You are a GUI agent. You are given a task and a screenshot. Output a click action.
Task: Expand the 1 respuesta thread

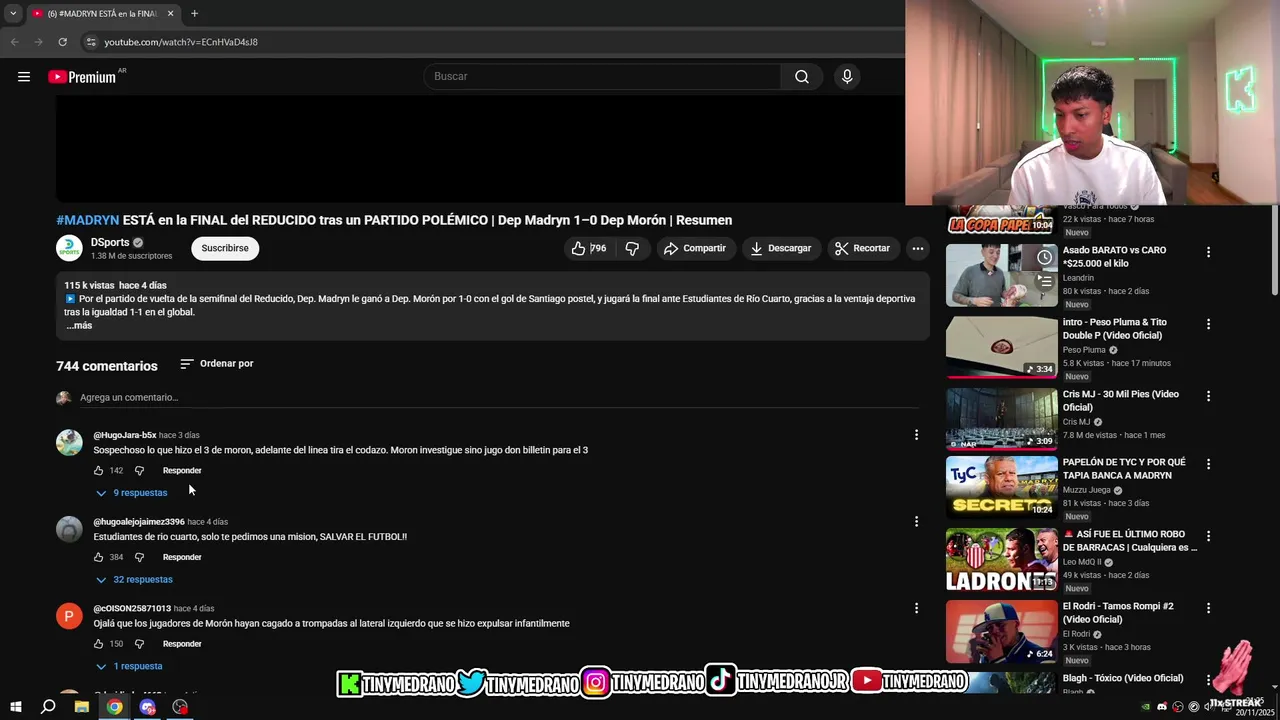[x=129, y=667]
